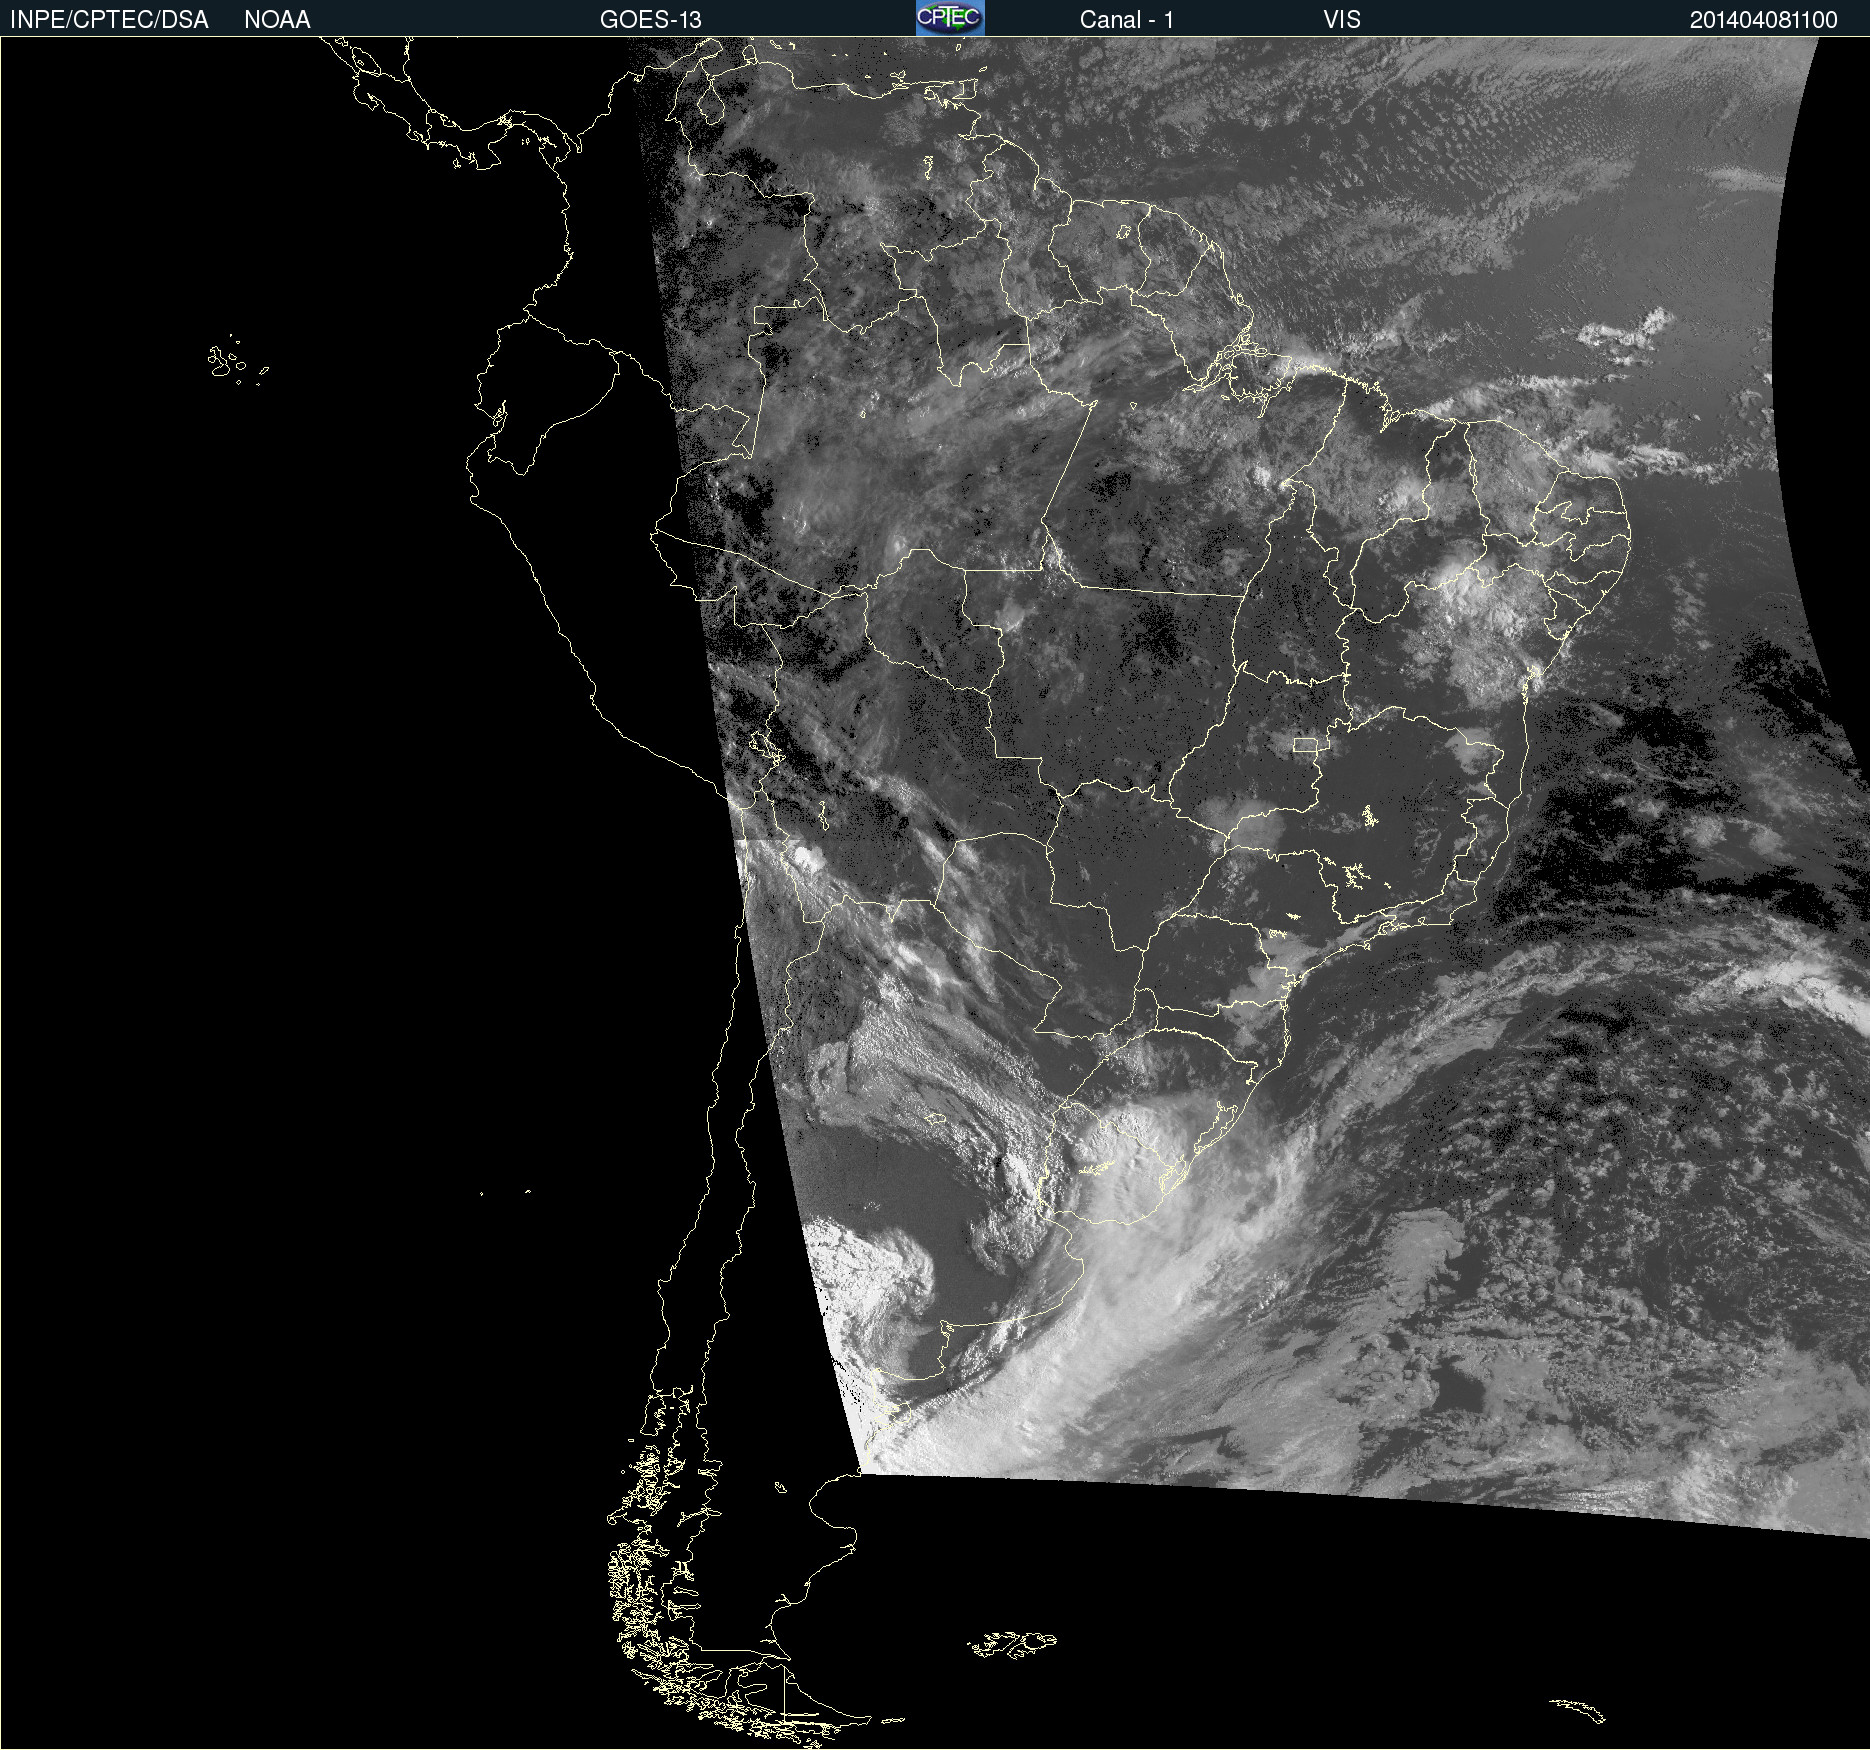Viewport: 1870px width, 1750px height.
Task: Select the INPE/CPTEC/DSA header text
Action: 109,20
